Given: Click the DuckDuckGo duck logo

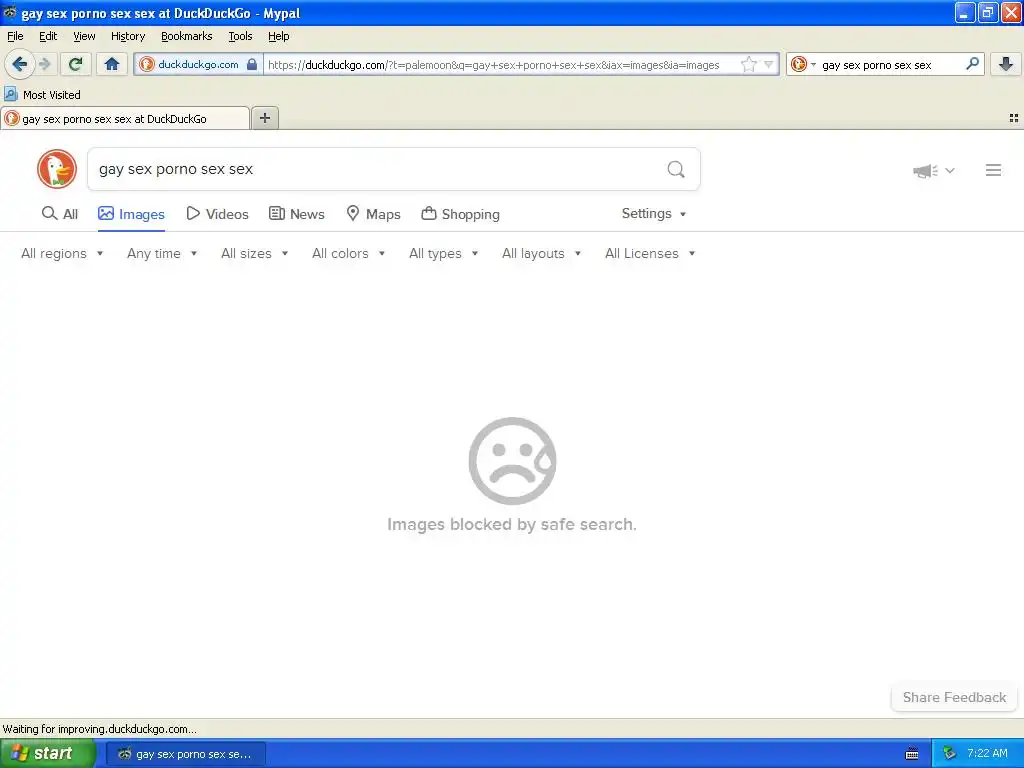Looking at the screenshot, I should (57, 169).
